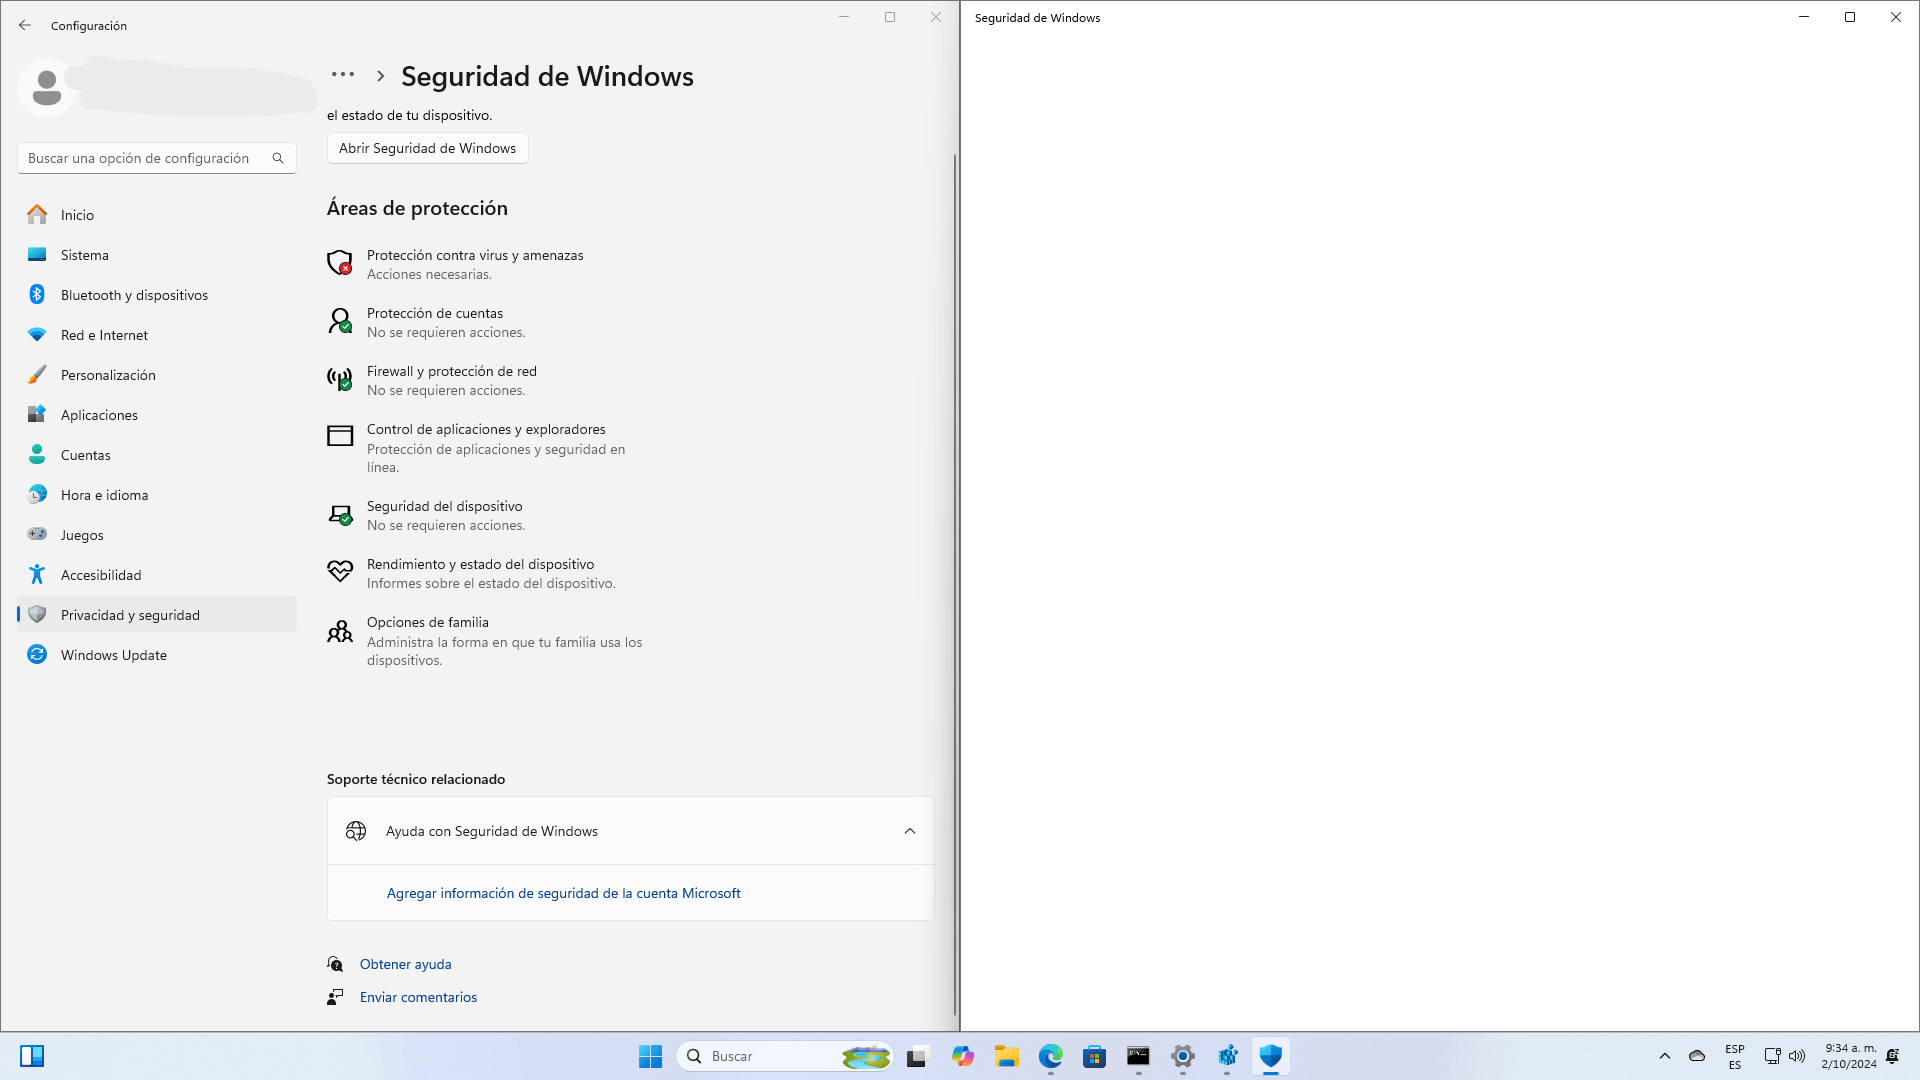1920x1080 pixels.
Task: Click the Obtener ayuda headset icon
Action: (335, 964)
